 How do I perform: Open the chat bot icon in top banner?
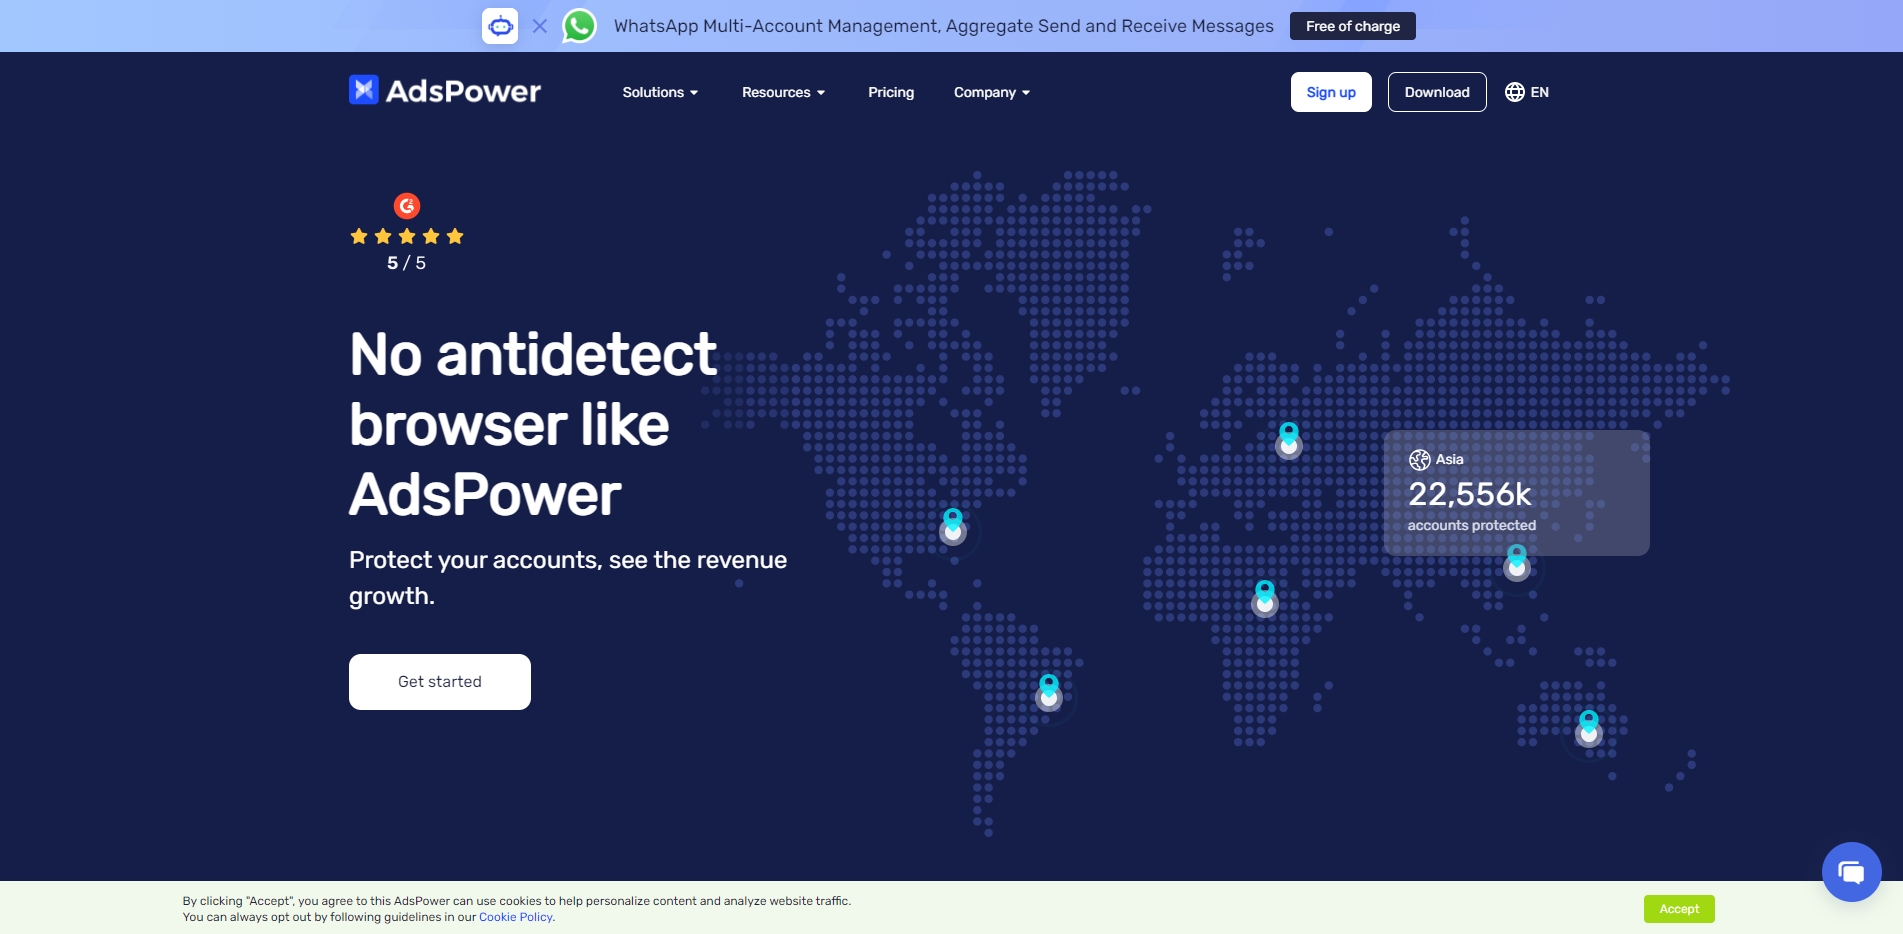point(500,26)
